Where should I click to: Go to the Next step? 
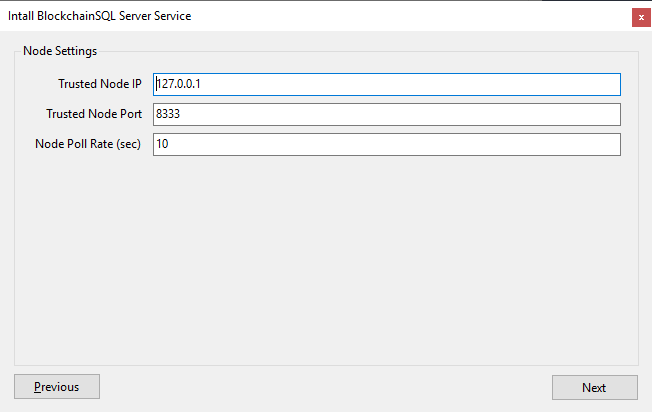(x=595, y=387)
